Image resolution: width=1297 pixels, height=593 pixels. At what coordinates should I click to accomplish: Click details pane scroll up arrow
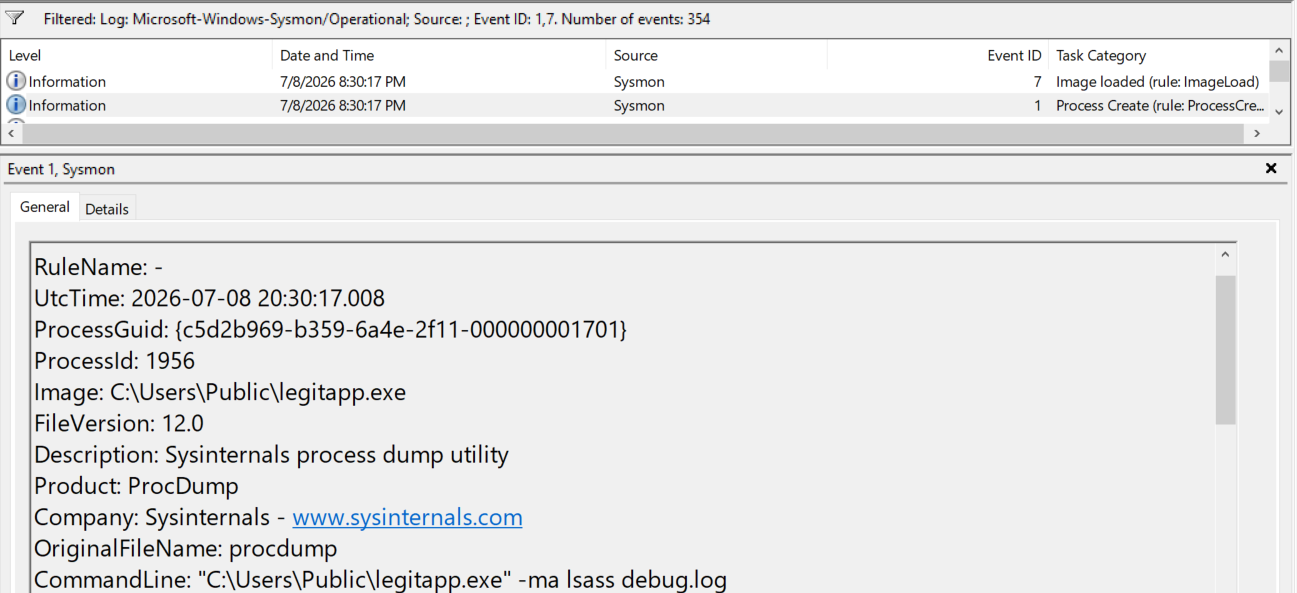pos(1226,257)
